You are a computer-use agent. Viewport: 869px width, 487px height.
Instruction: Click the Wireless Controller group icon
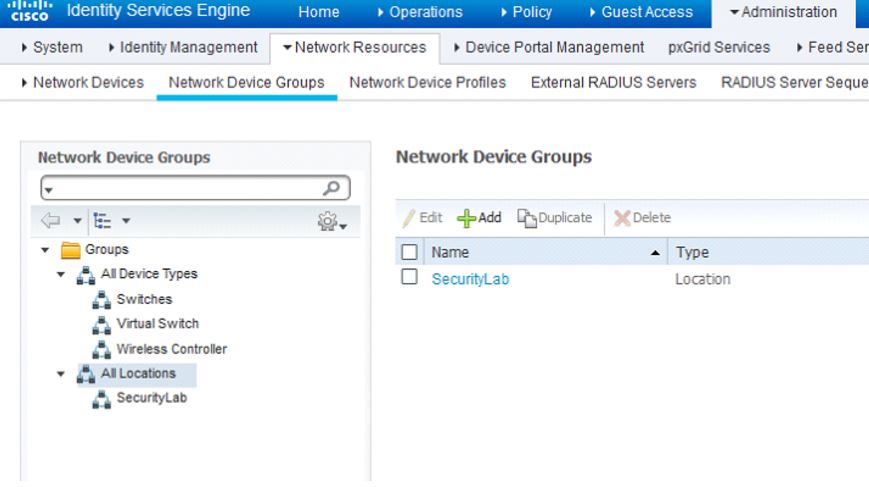[x=101, y=350]
